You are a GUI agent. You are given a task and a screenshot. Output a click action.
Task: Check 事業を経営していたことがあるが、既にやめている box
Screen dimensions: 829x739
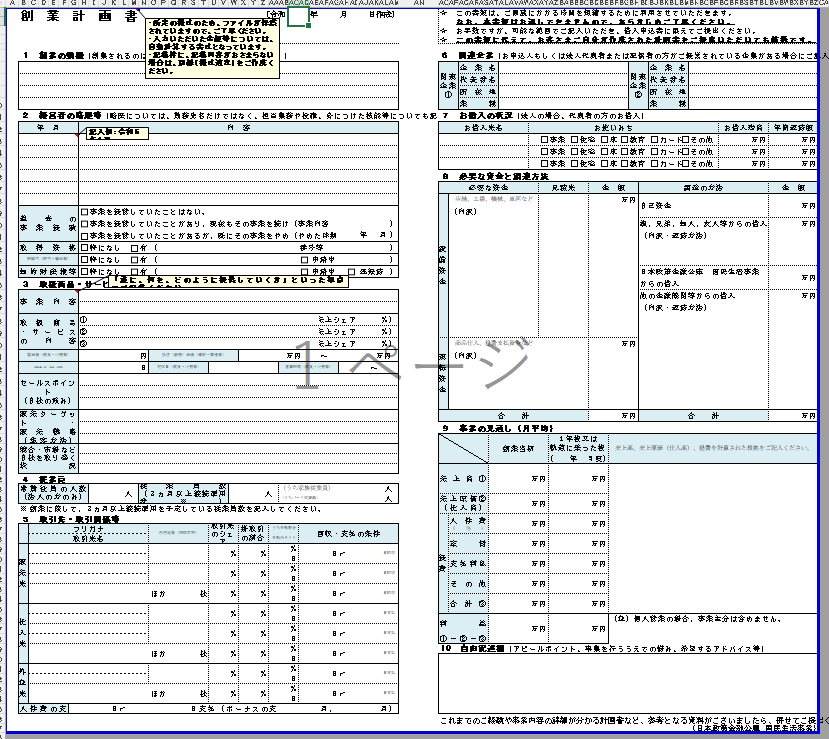85,235
